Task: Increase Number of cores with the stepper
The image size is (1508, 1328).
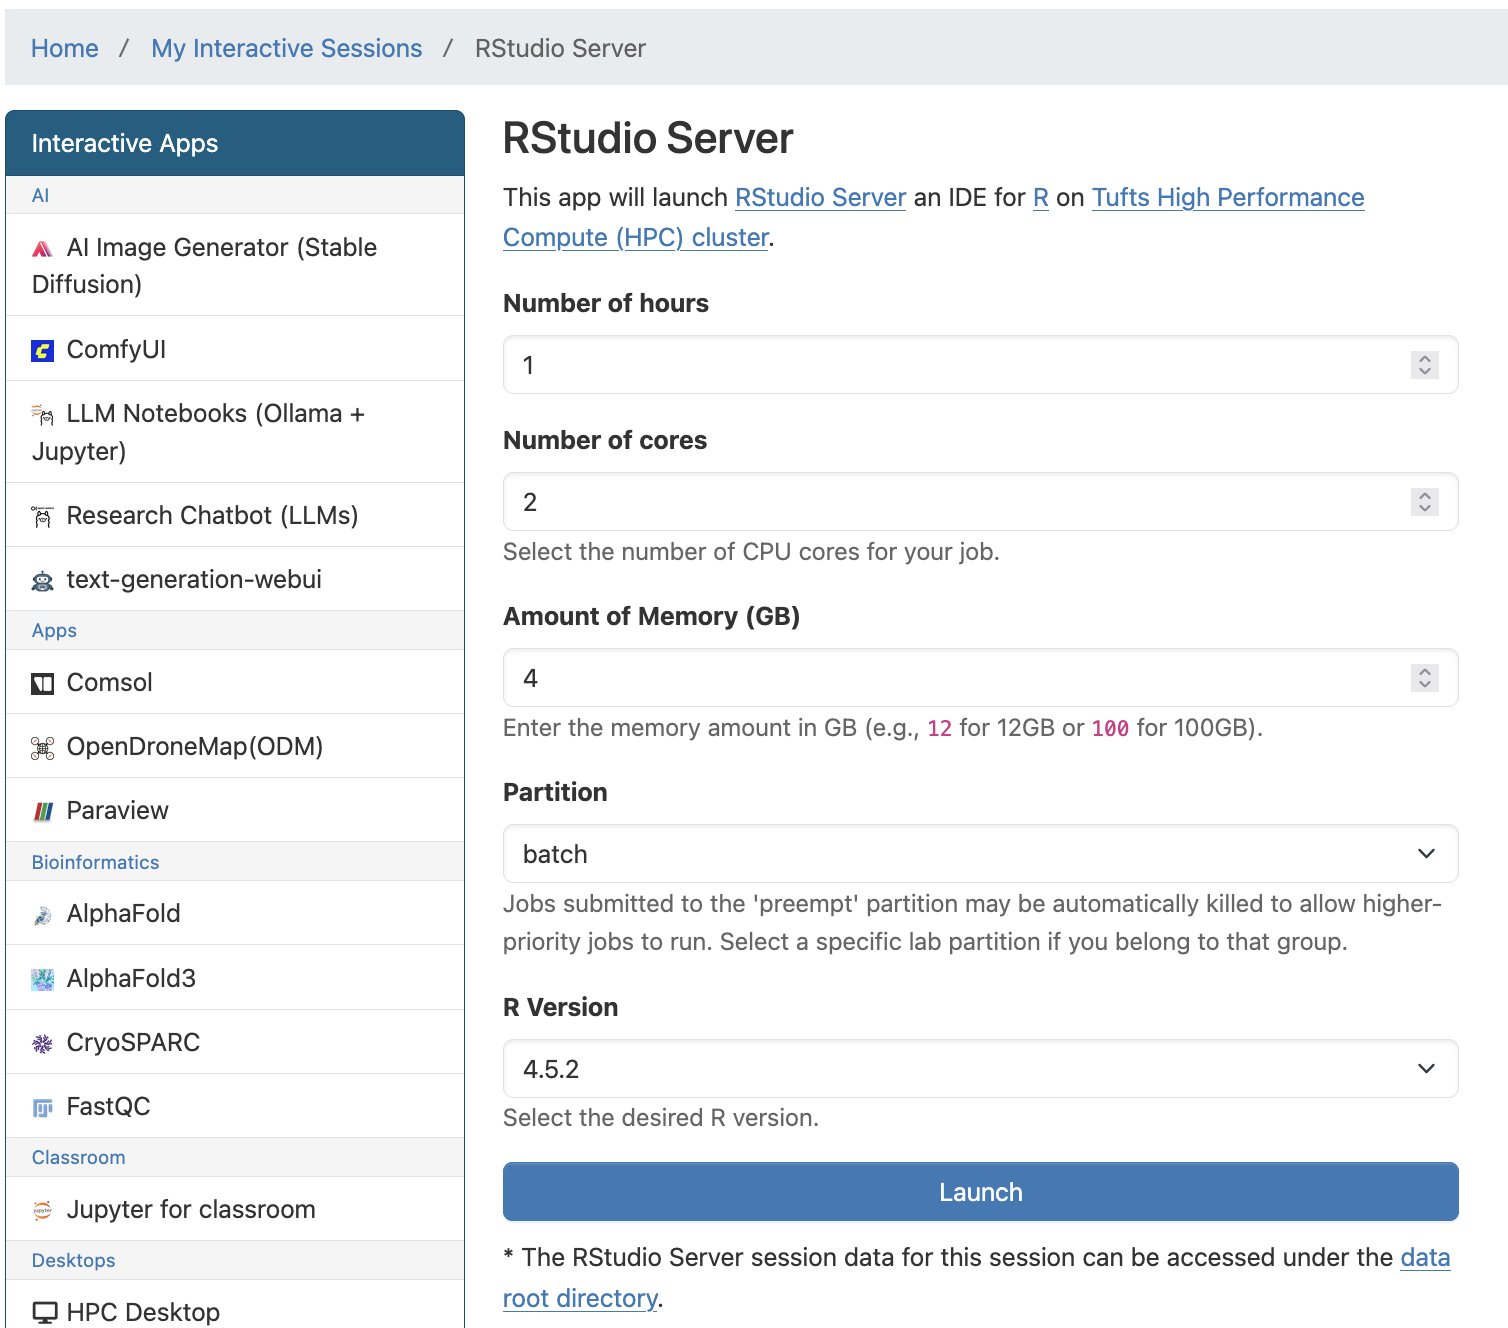Action: click(x=1424, y=495)
